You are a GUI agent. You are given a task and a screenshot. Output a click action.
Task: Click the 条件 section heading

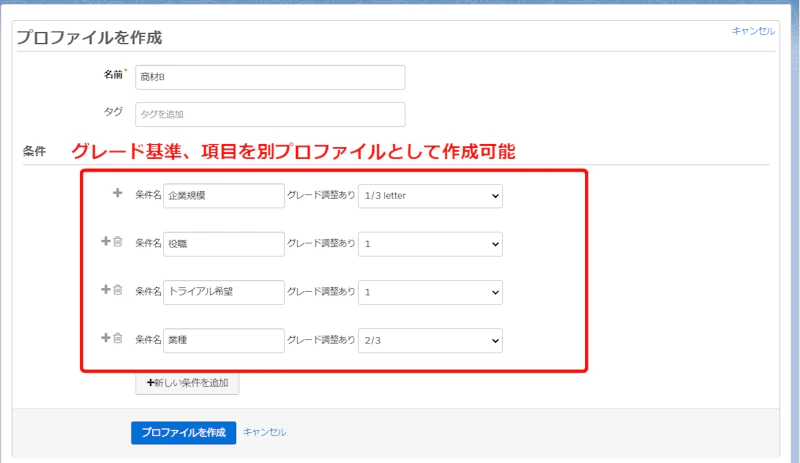click(34, 151)
